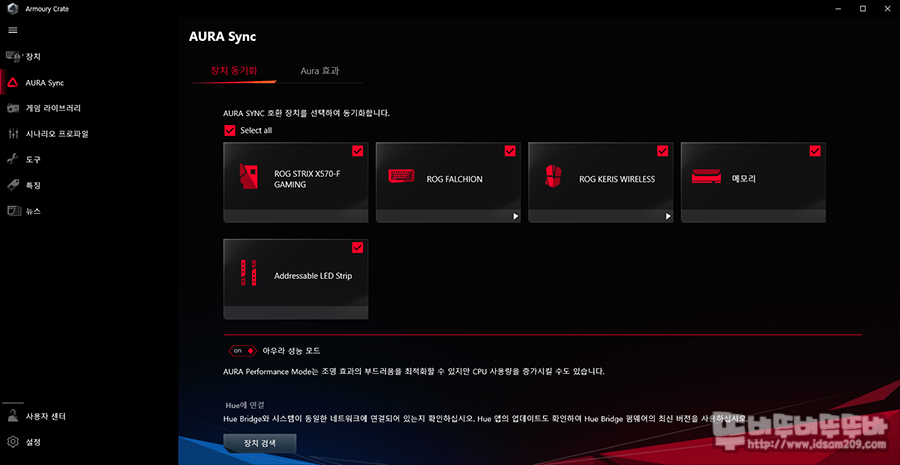Screen dimensions: 900x465
Task: Select the 메모리 device label
Action: coord(744,179)
